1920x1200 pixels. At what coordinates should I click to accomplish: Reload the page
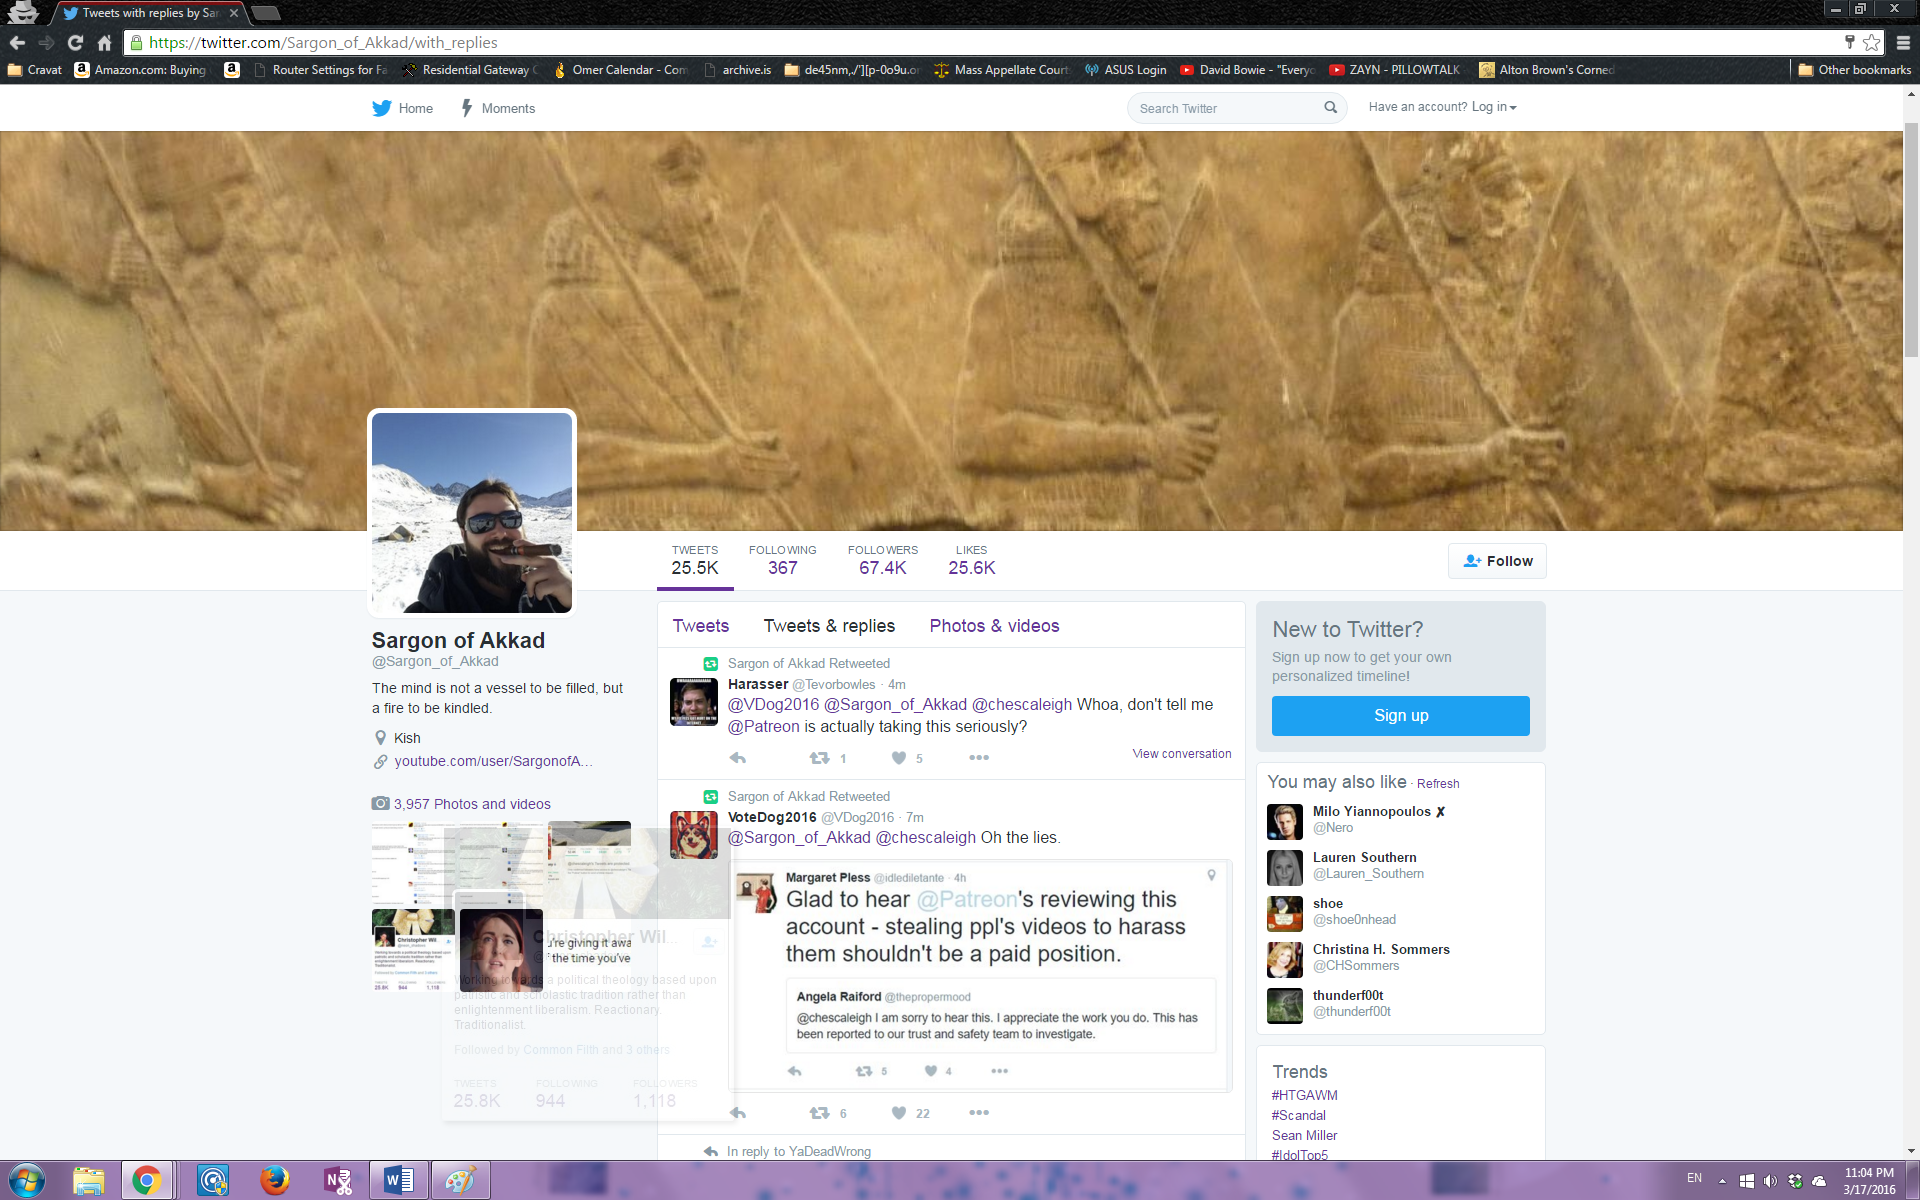tap(75, 42)
